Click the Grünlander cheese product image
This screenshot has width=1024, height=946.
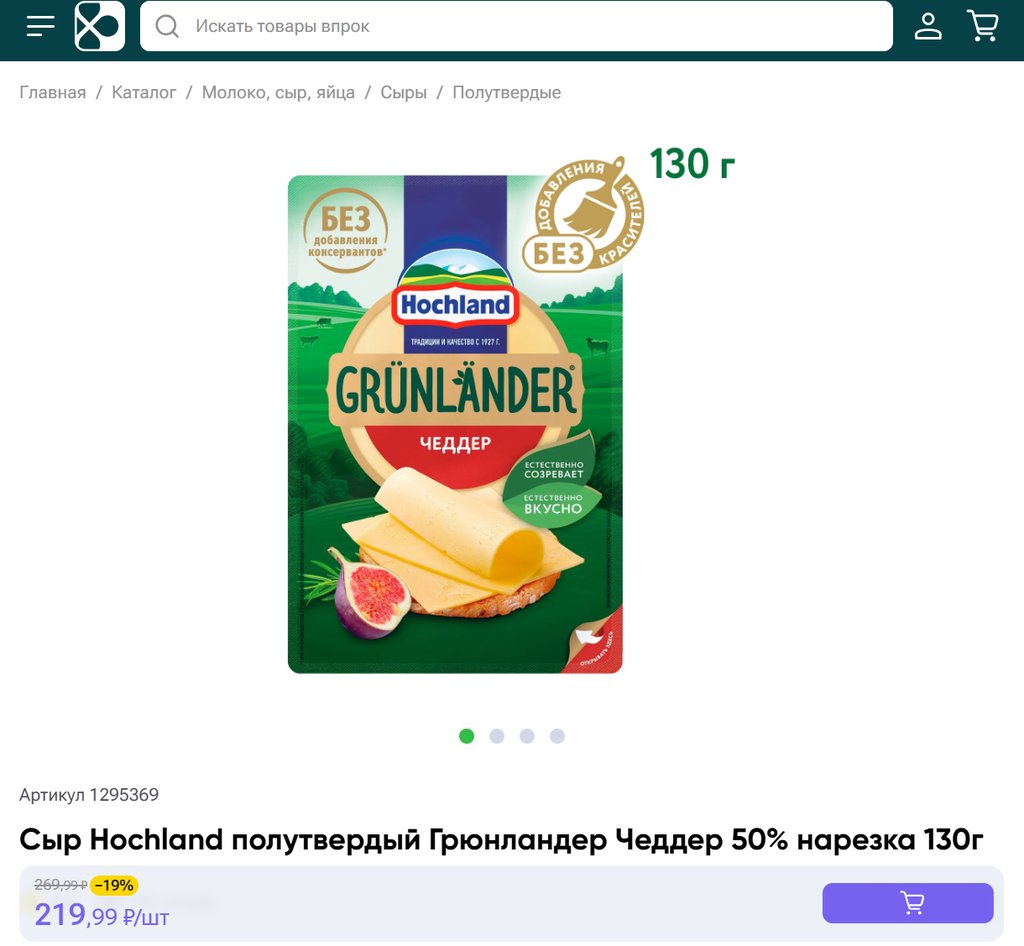(x=455, y=424)
